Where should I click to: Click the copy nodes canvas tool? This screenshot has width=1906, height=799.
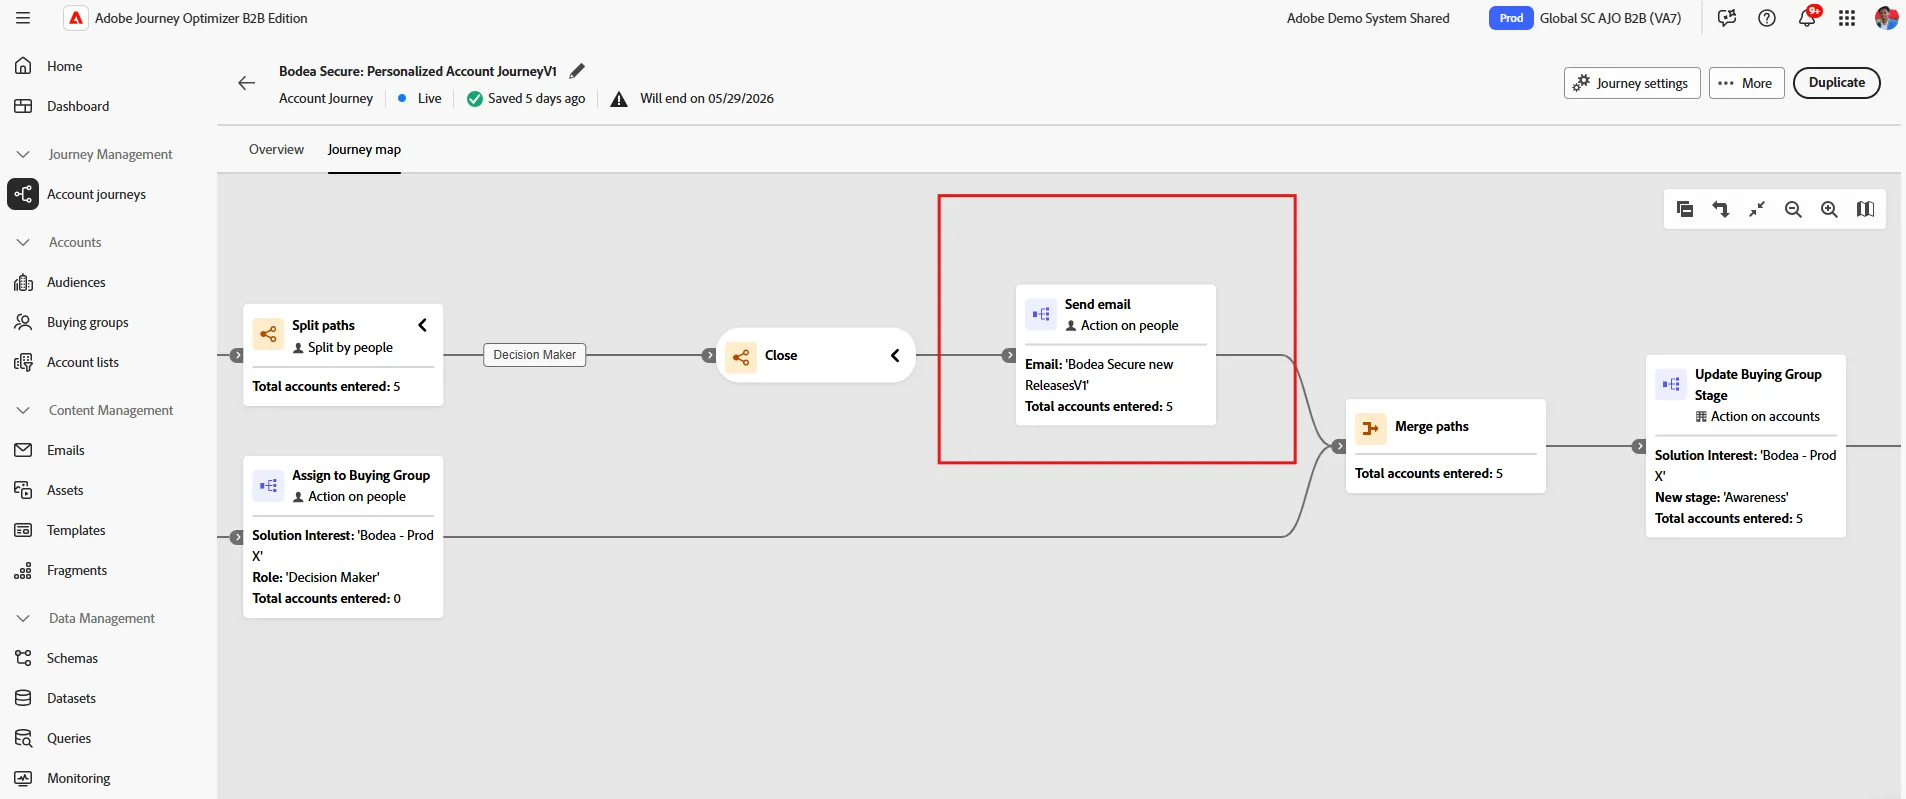tap(1685, 209)
